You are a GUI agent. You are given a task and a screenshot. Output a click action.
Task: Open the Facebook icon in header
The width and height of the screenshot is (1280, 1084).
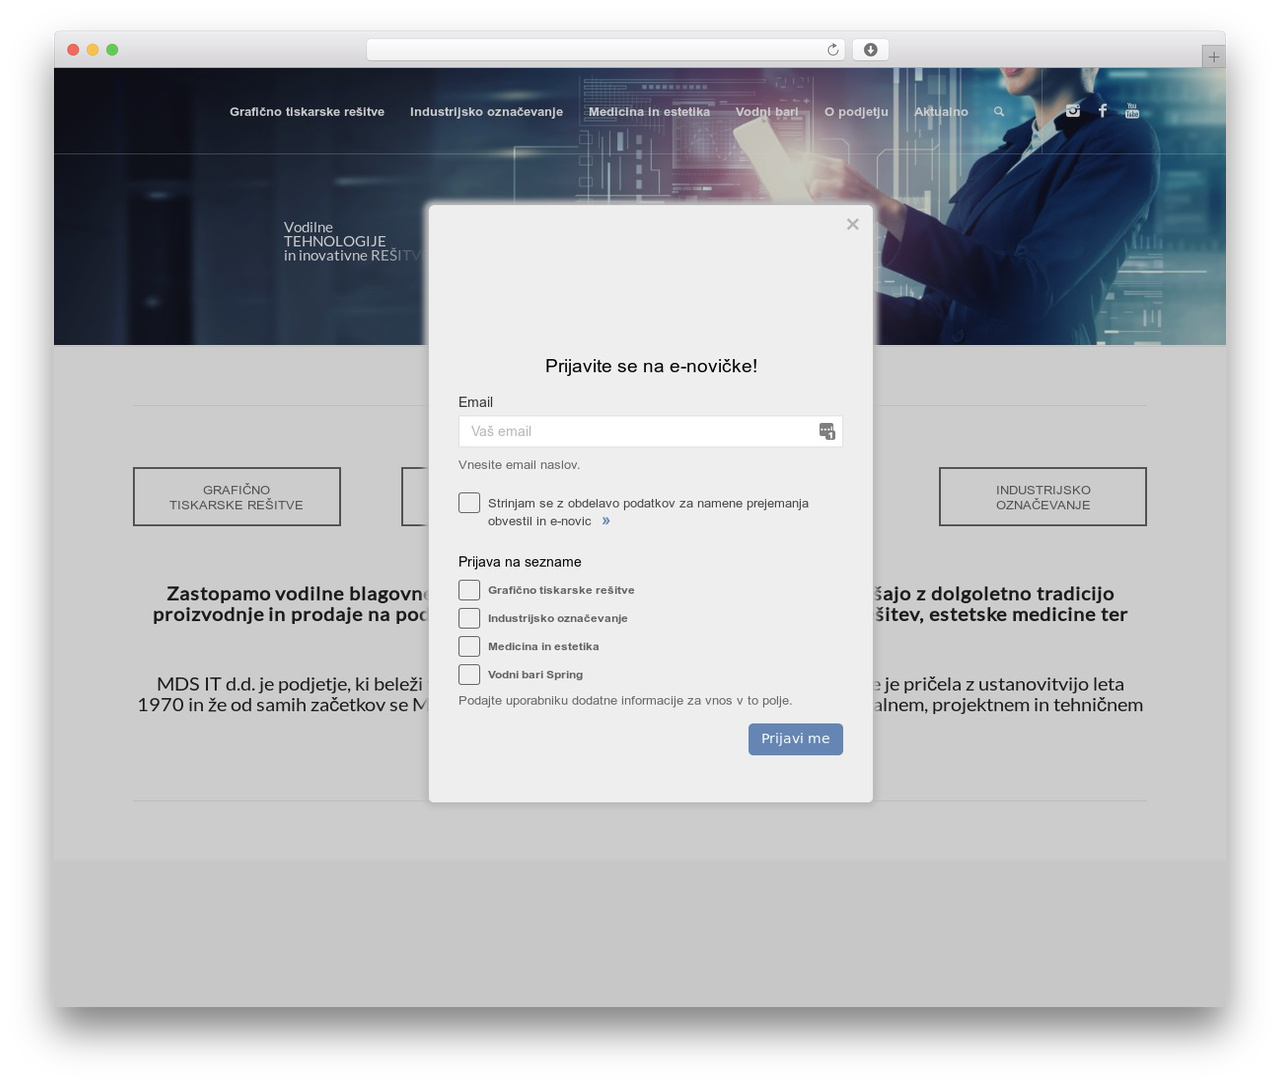tap(1102, 111)
